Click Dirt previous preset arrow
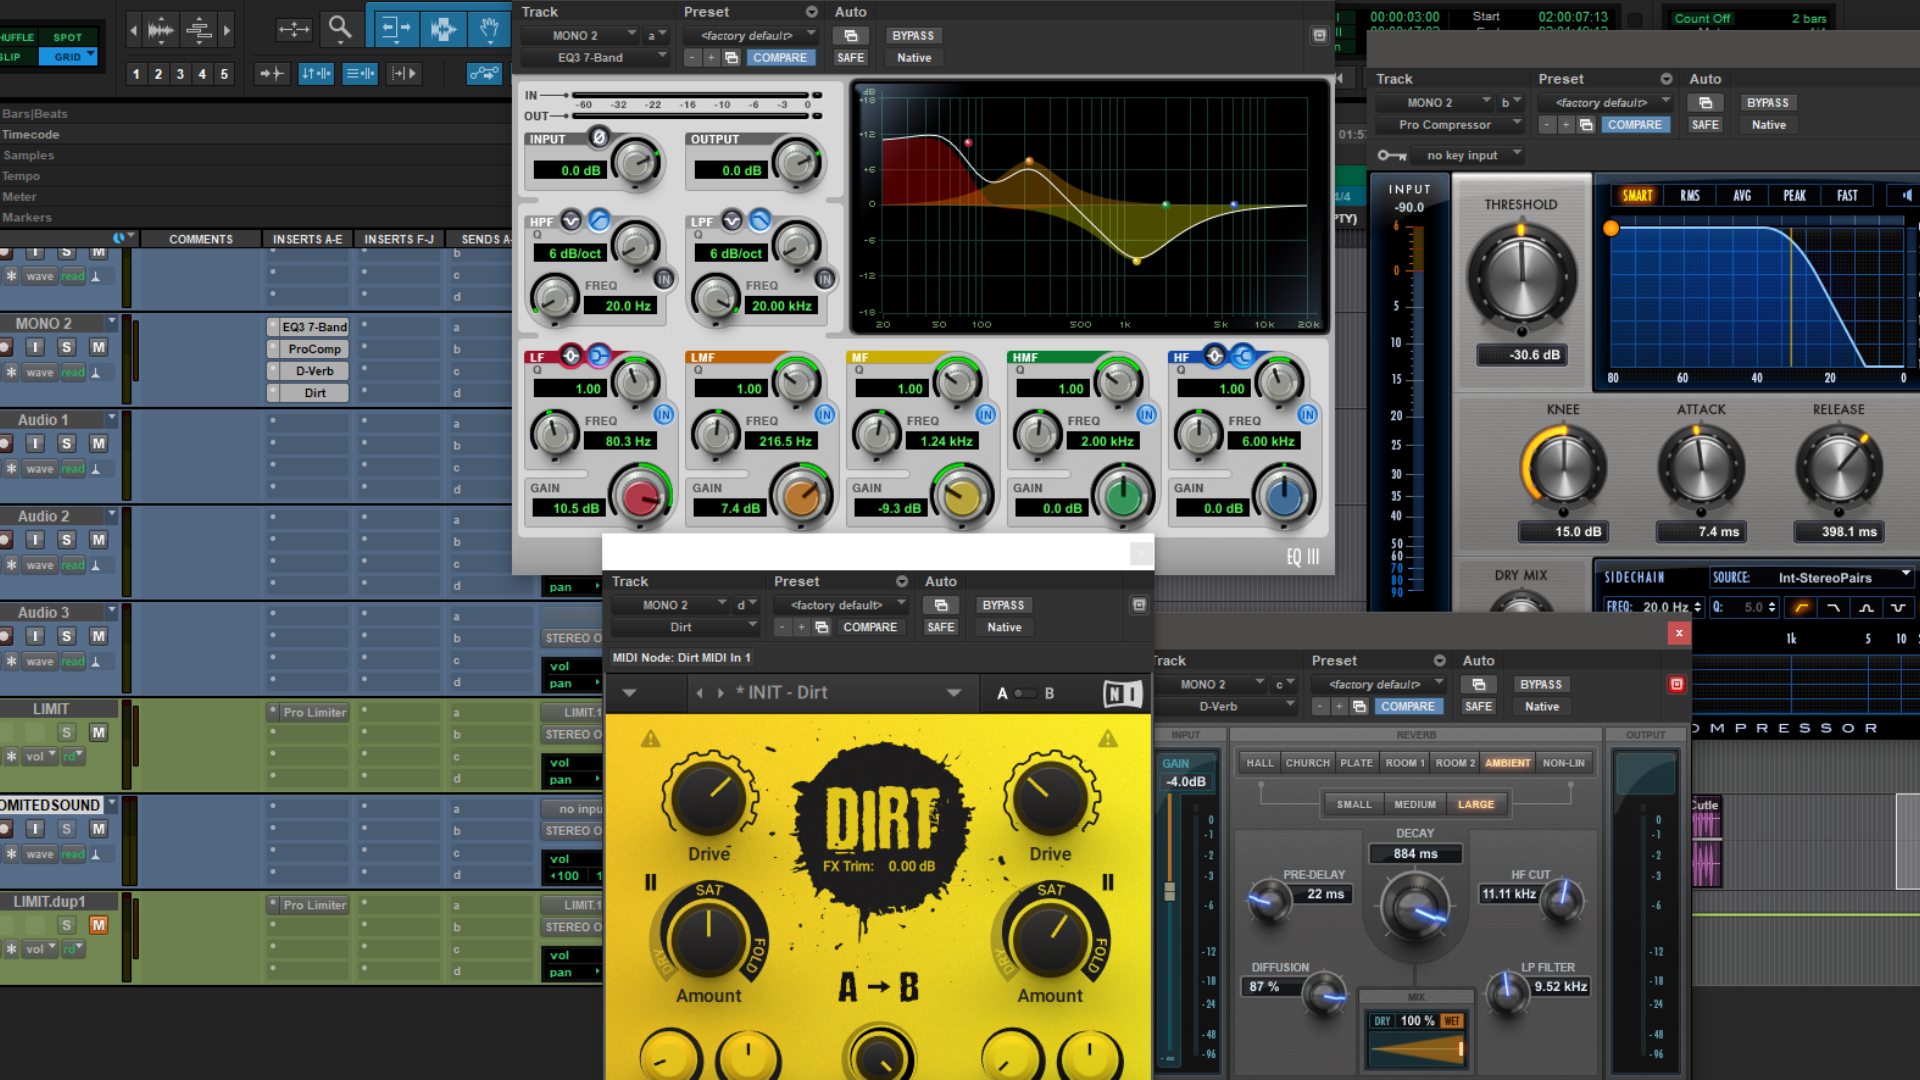1920x1080 pixels. coord(699,693)
